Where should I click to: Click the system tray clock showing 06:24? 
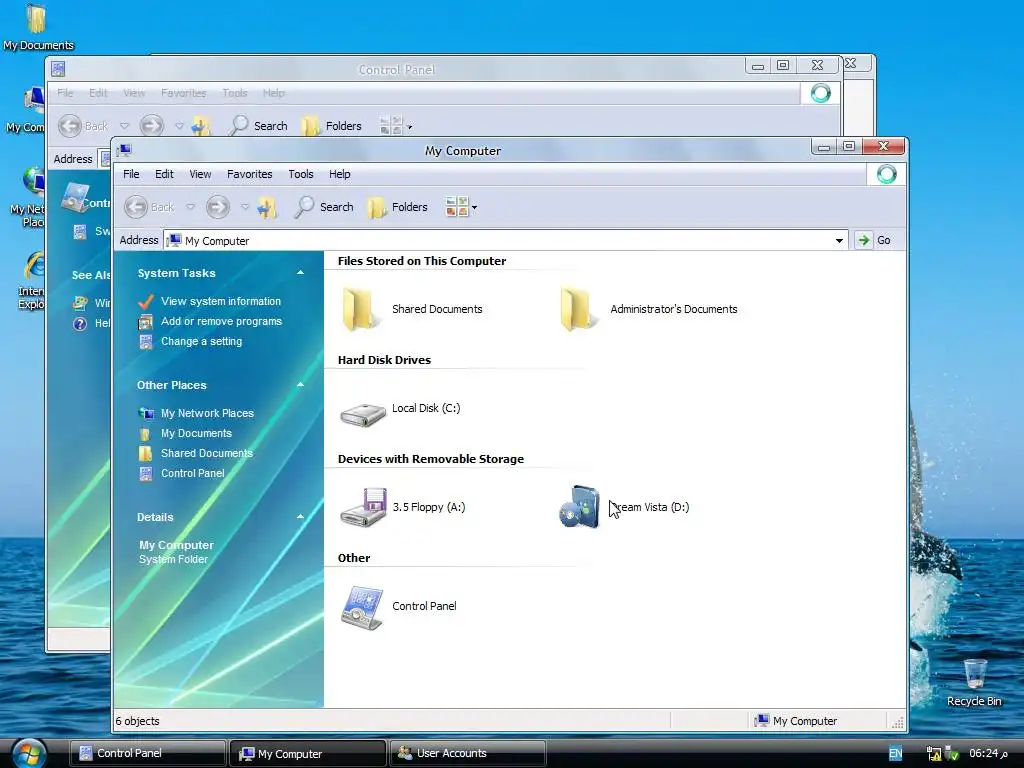coord(988,754)
